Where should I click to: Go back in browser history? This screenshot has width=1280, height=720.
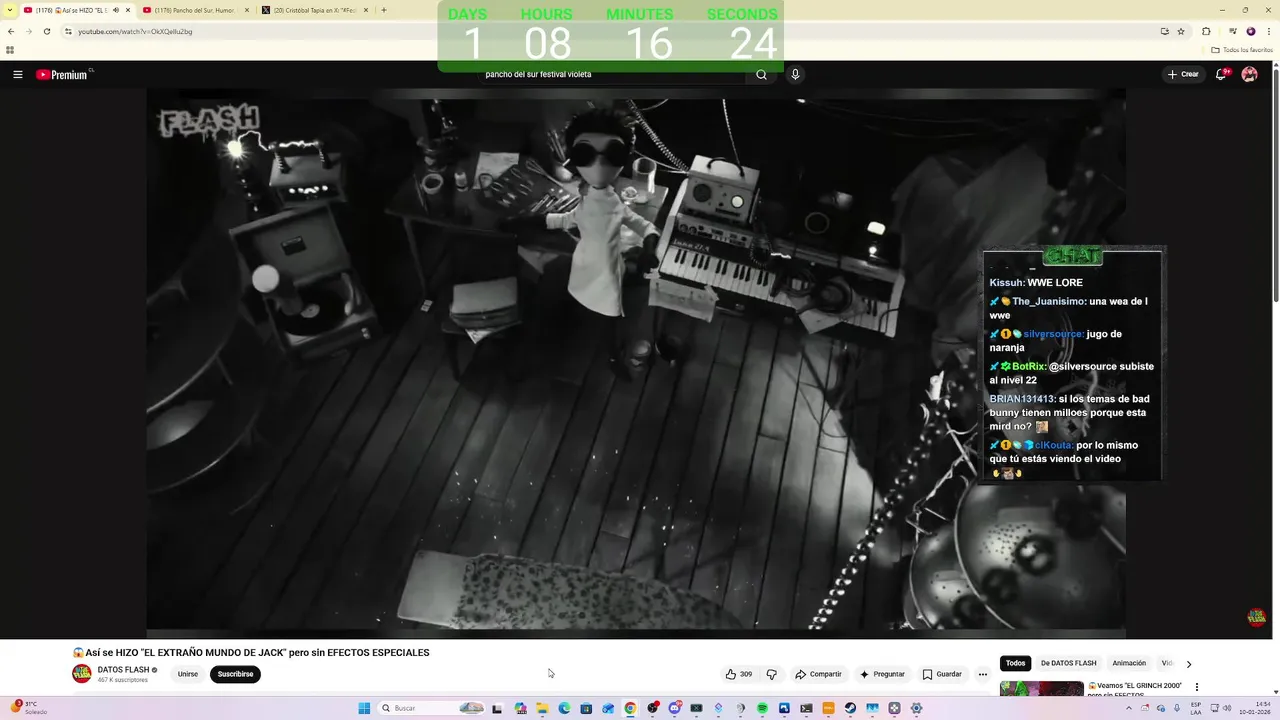click(11, 31)
